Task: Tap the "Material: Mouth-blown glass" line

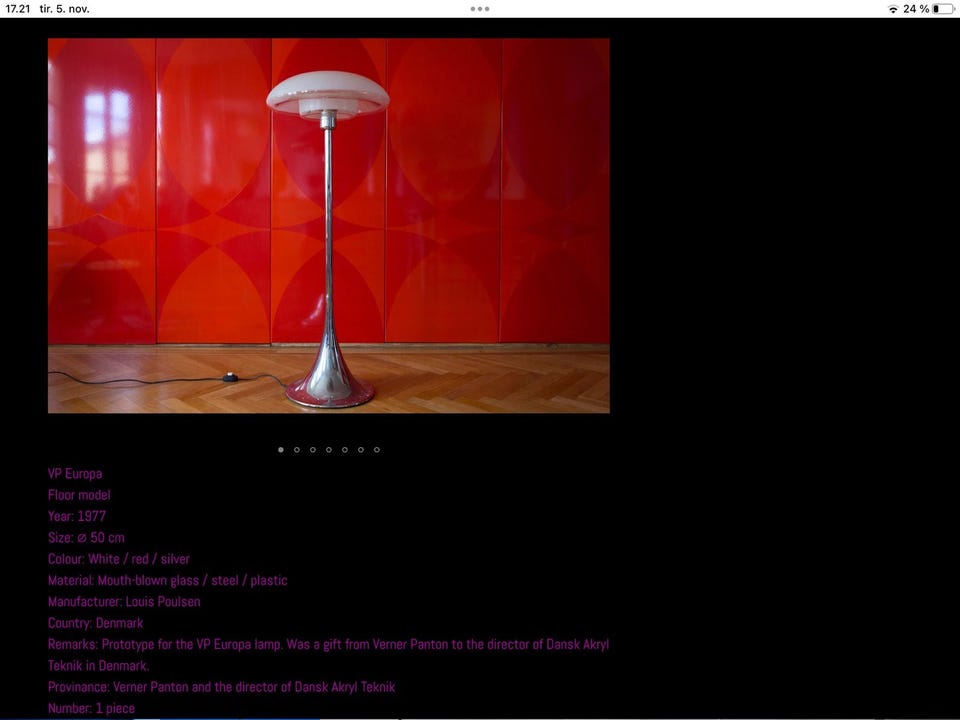Action: click(167, 581)
